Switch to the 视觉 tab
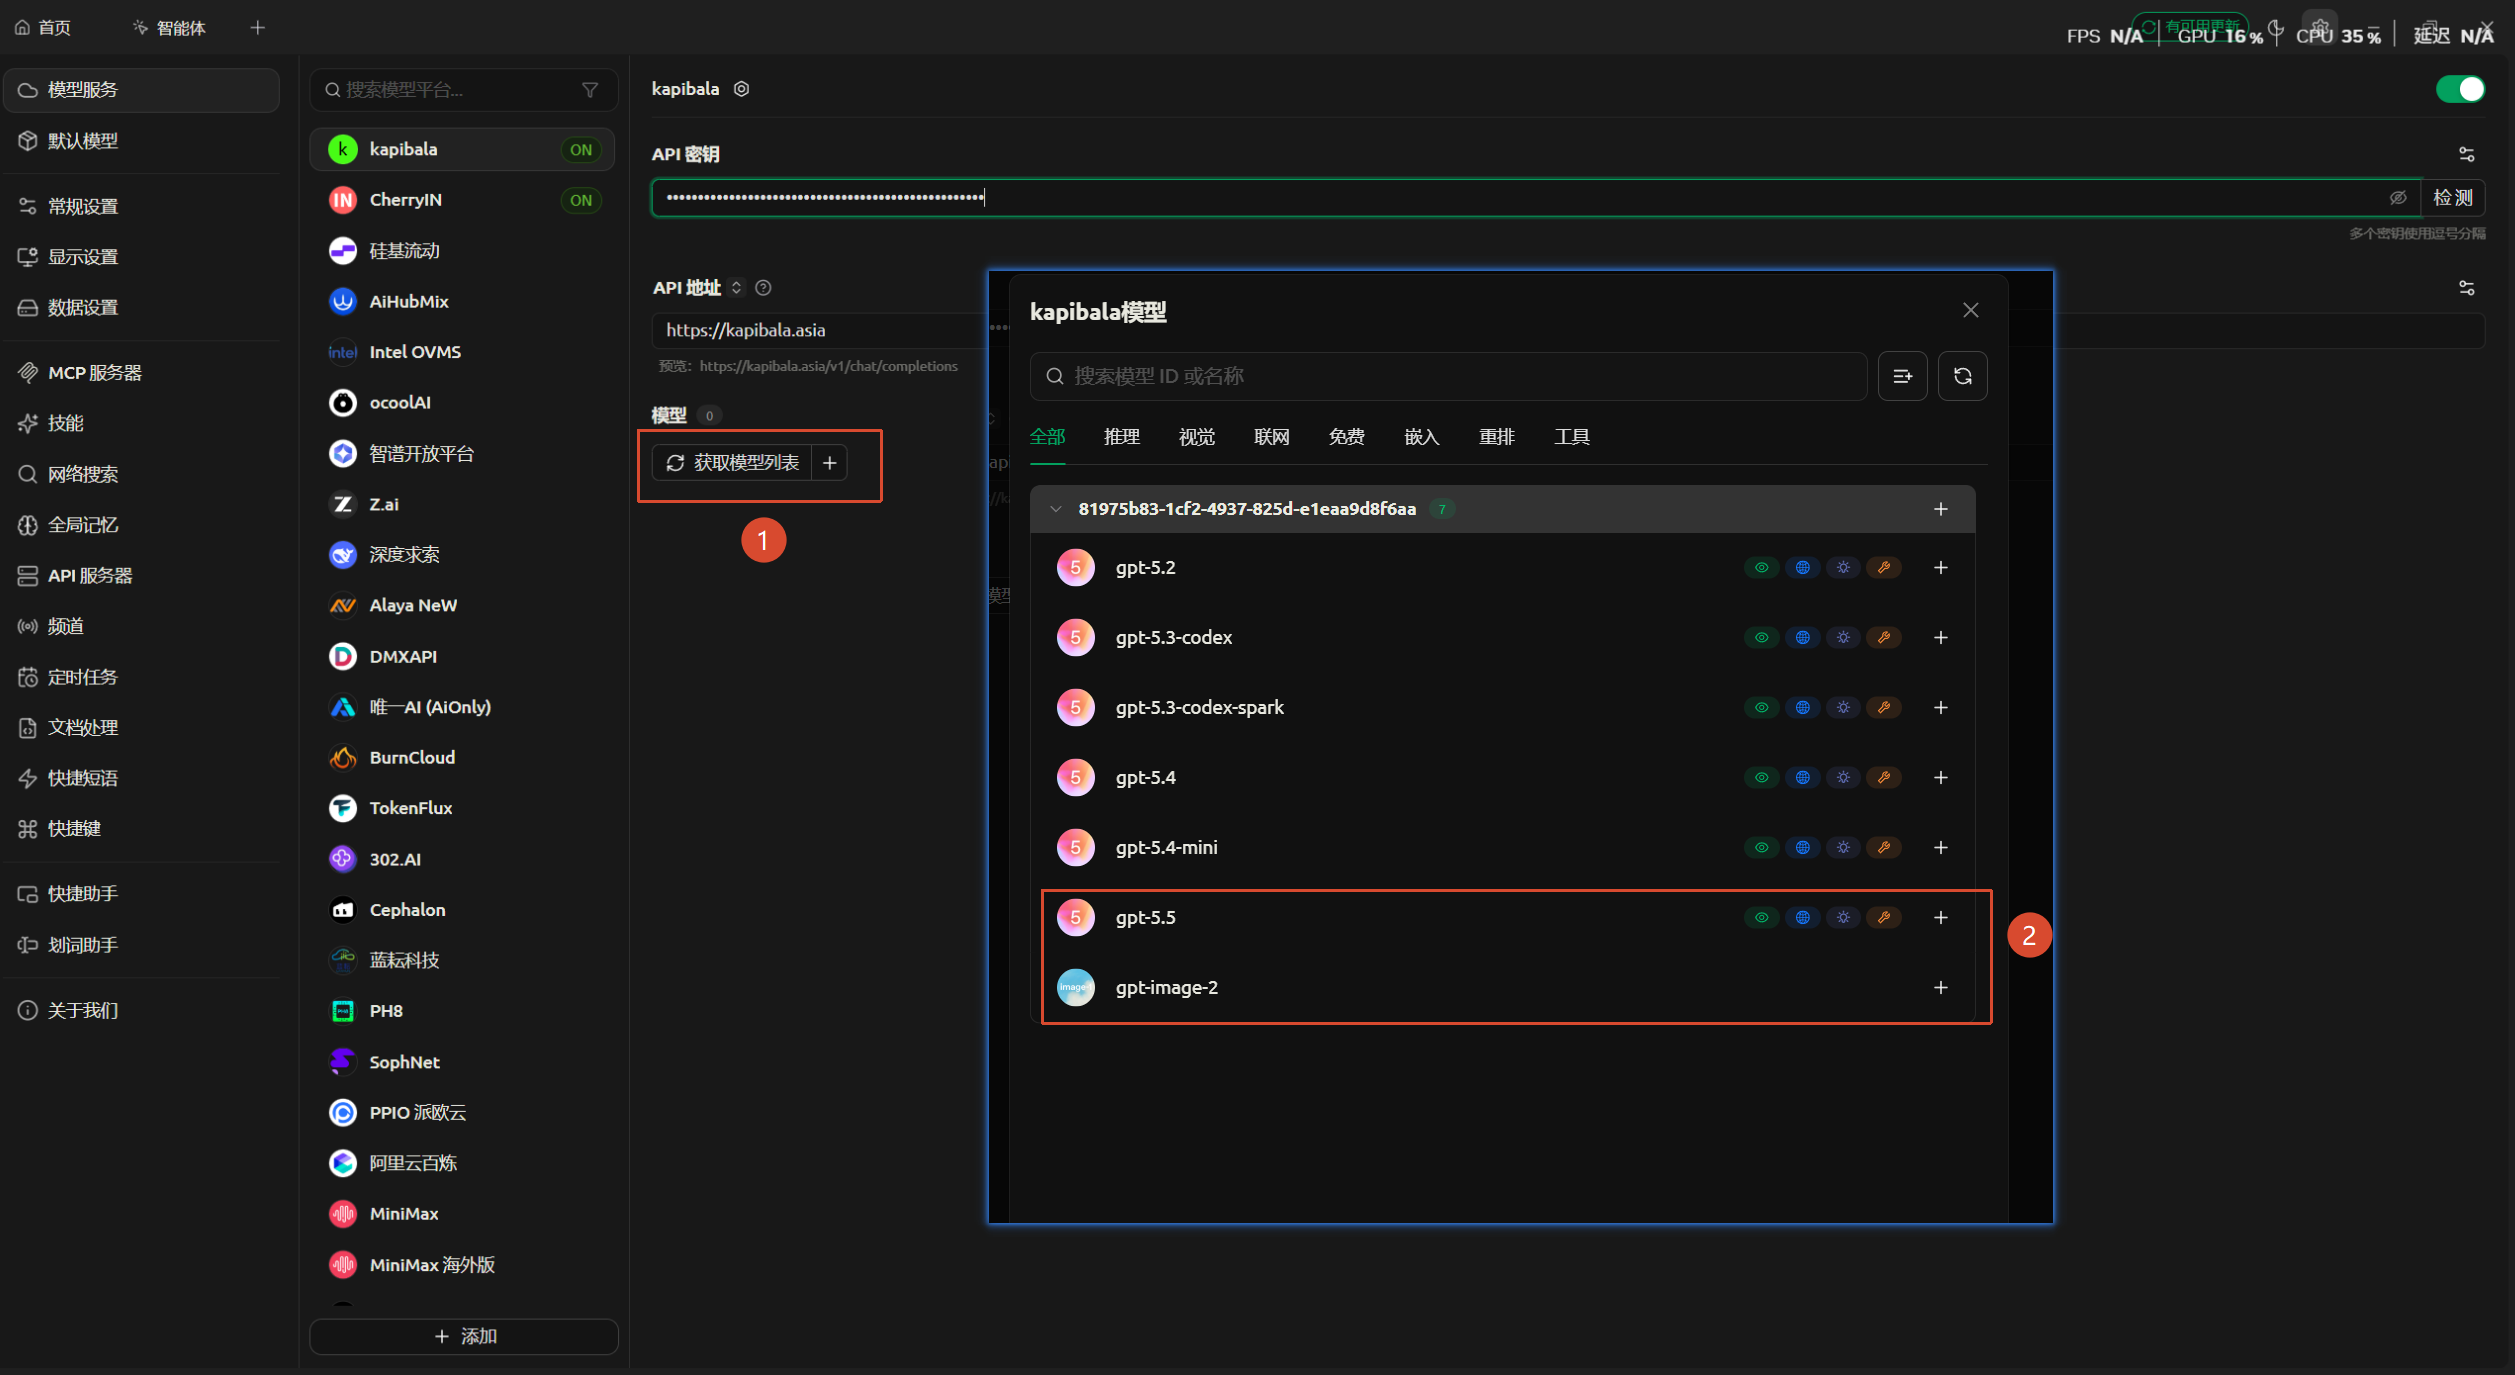The width and height of the screenshot is (2515, 1375). (x=1196, y=436)
